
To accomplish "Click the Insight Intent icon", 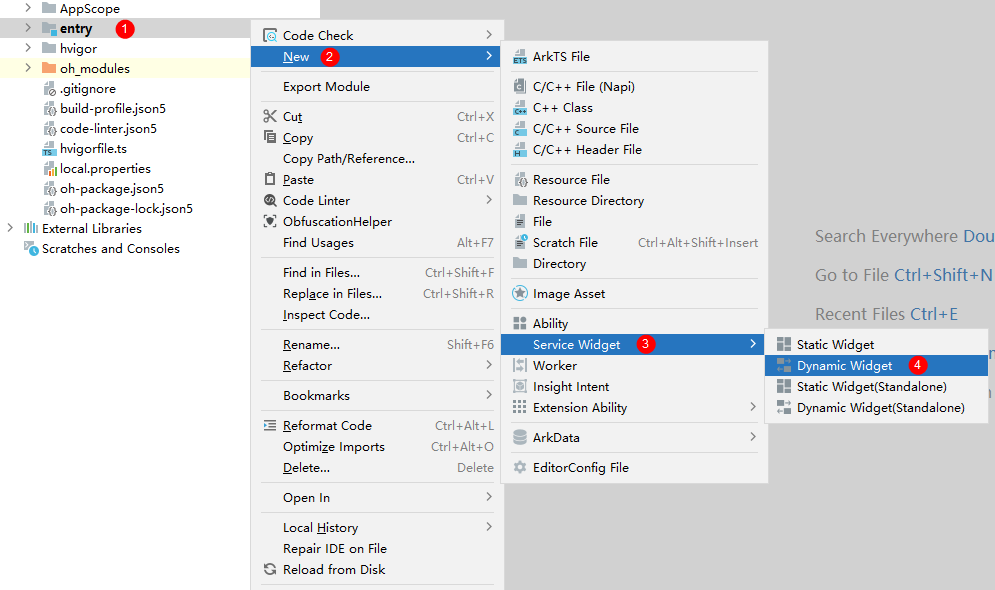I will (x=519, y=387).
